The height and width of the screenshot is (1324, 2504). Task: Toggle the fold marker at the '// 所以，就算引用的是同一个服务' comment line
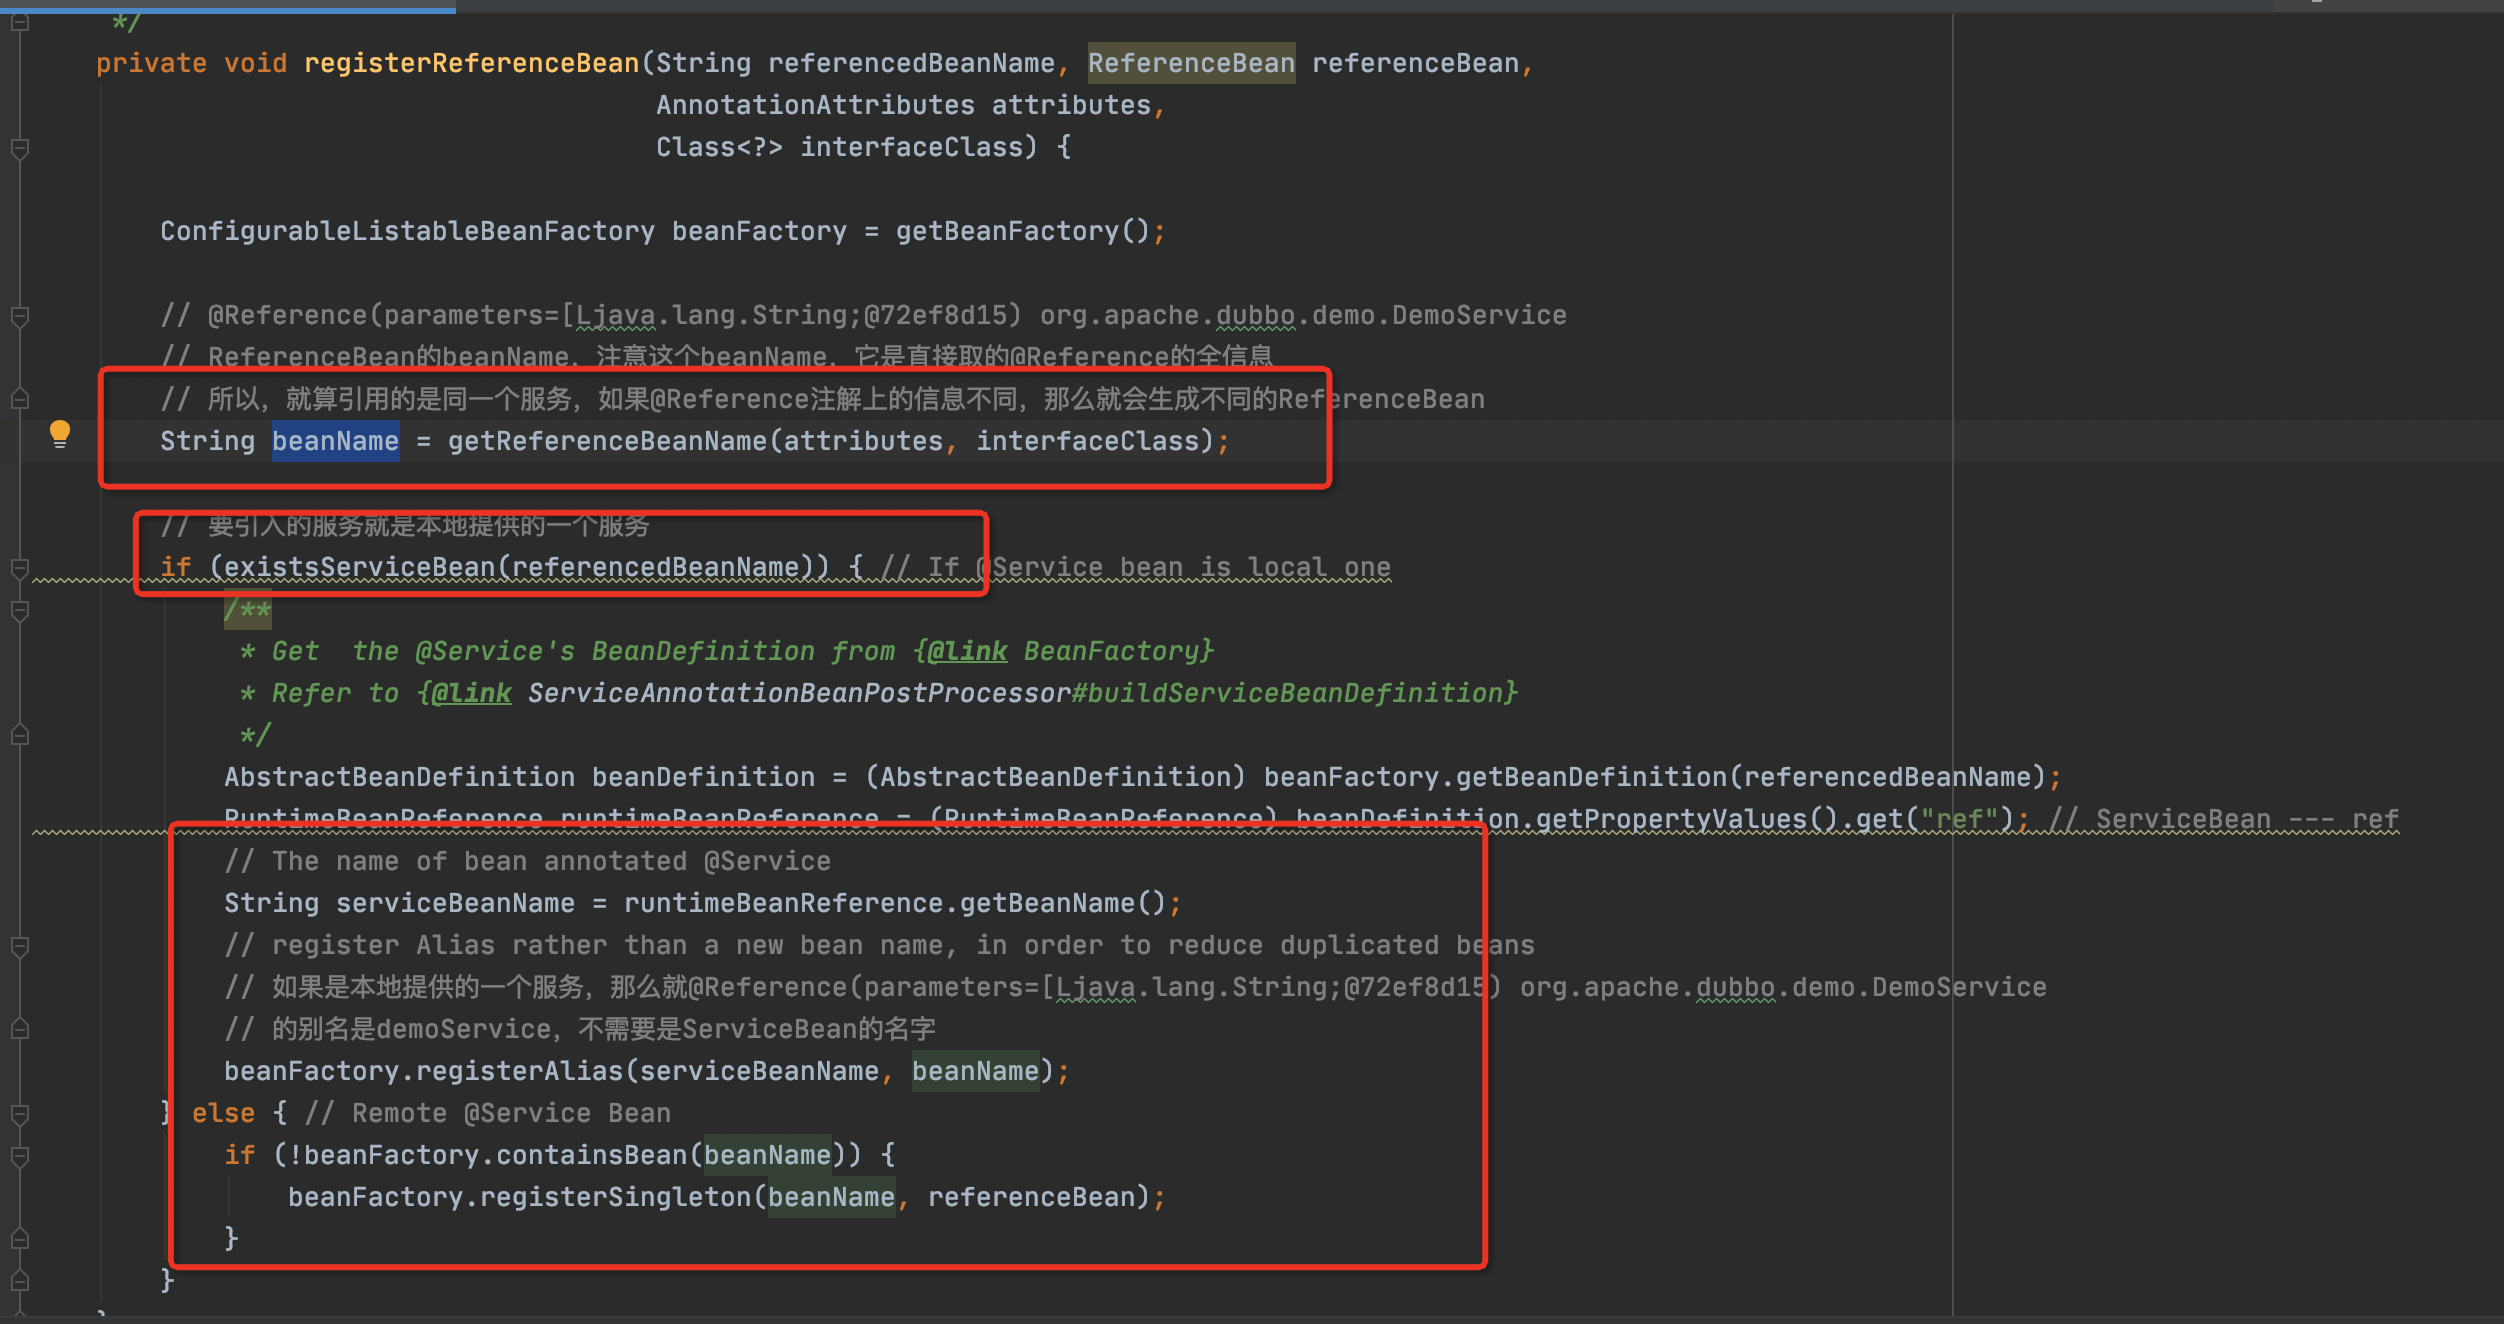coord(19,399)
